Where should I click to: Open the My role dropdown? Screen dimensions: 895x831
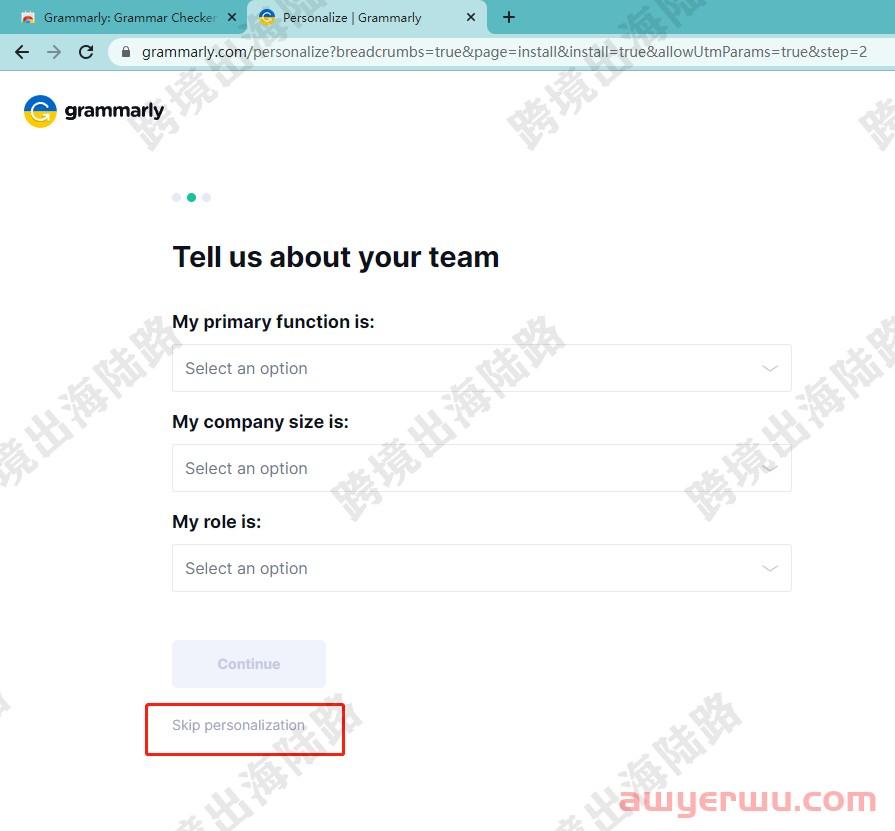point(482,568)
